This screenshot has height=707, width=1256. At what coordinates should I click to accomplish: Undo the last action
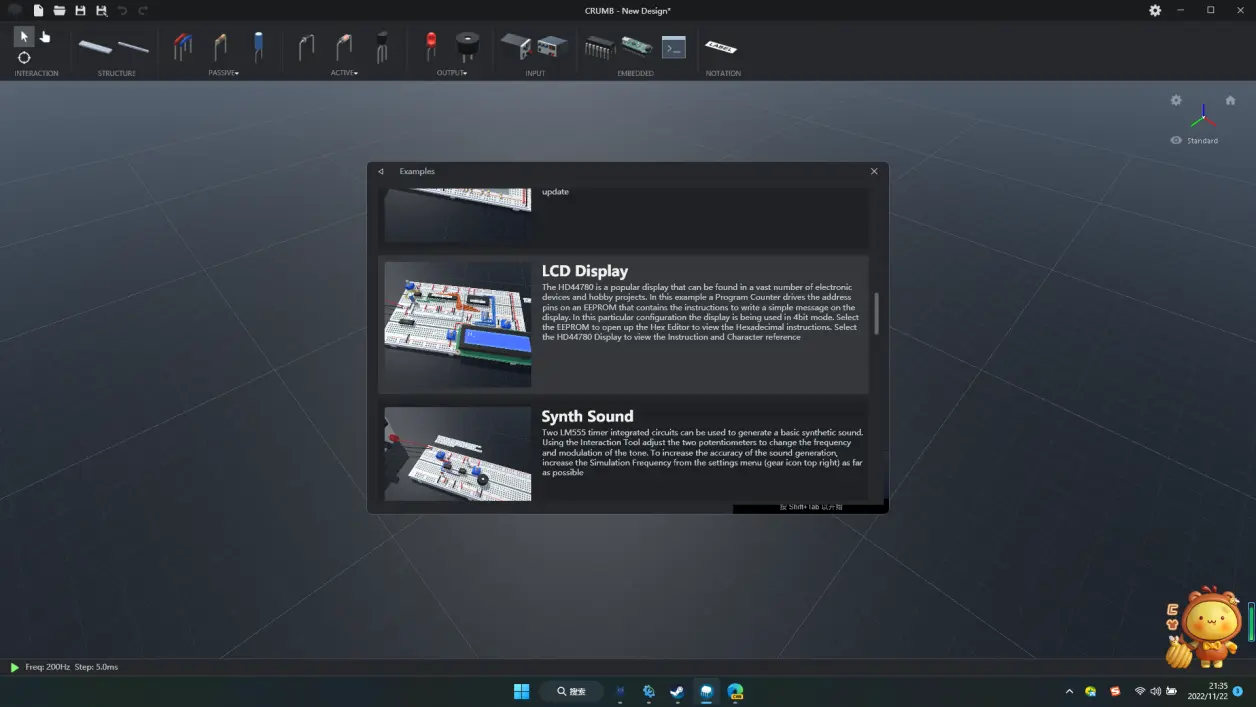(x=122, y=10)
